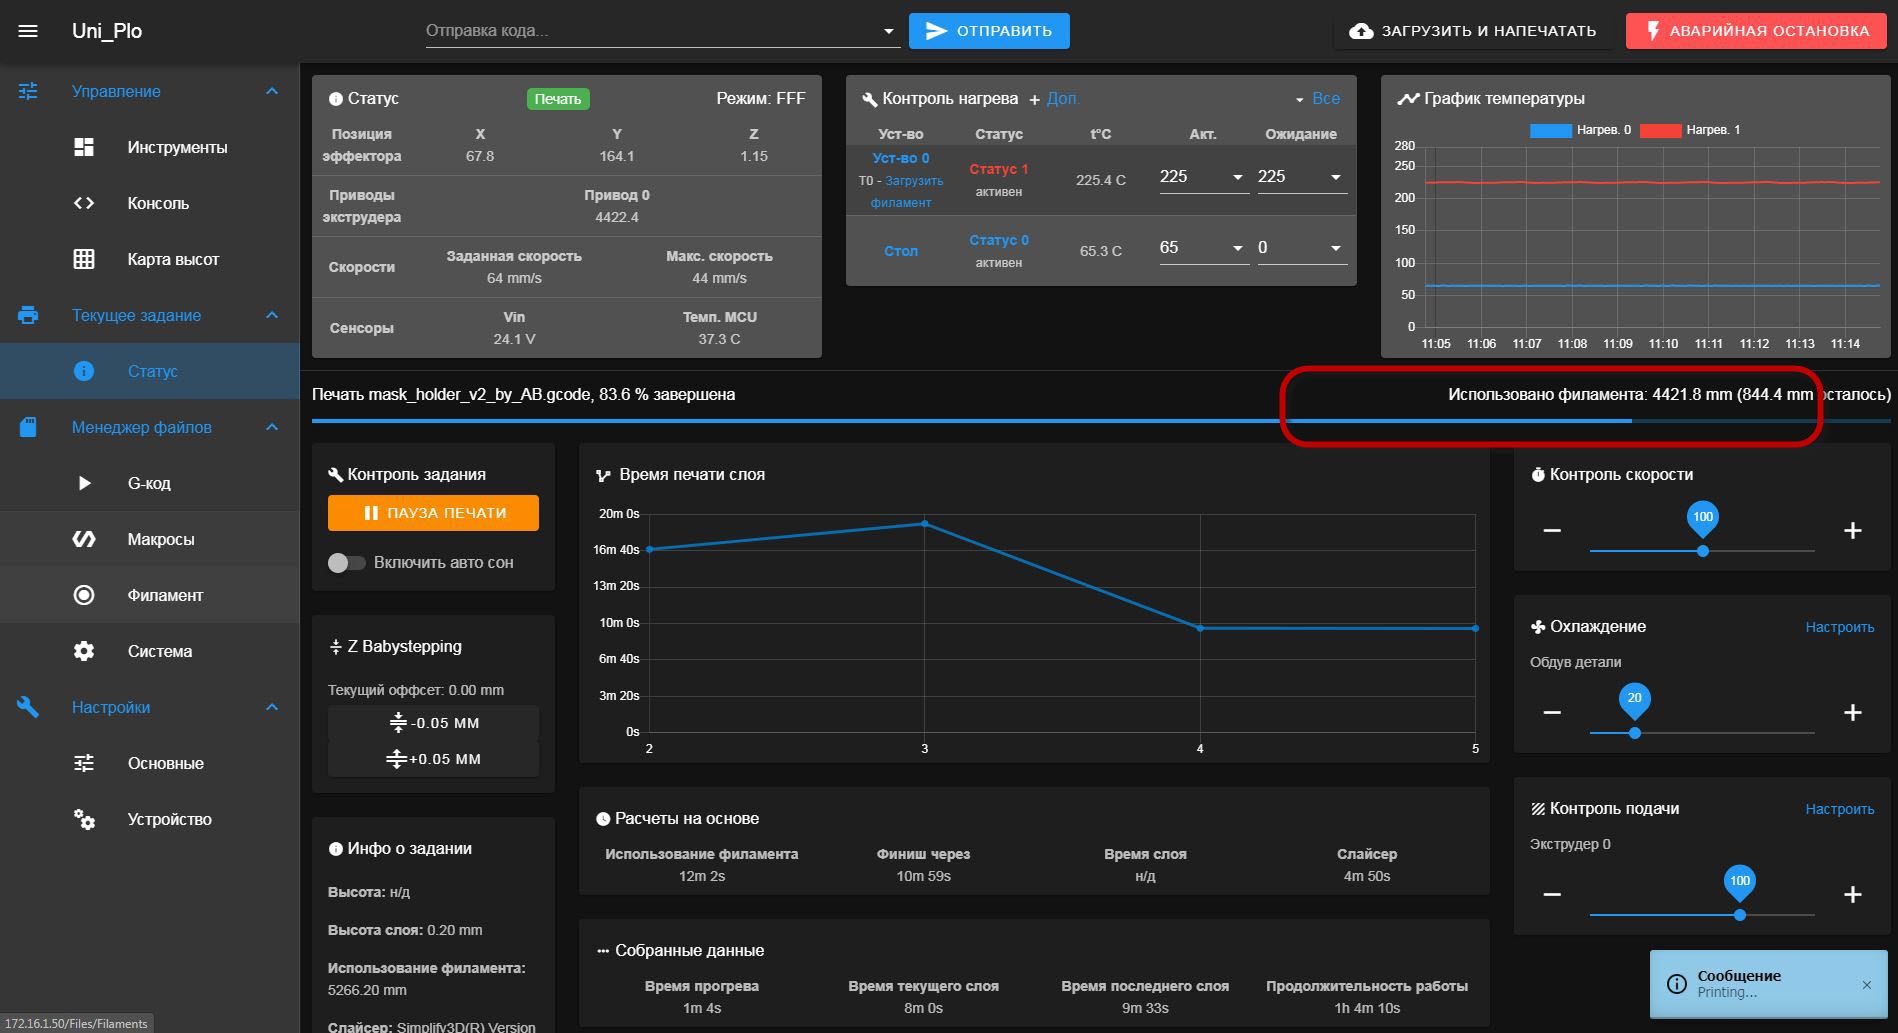Click the Настройки wrench icon

pos(28,707)
